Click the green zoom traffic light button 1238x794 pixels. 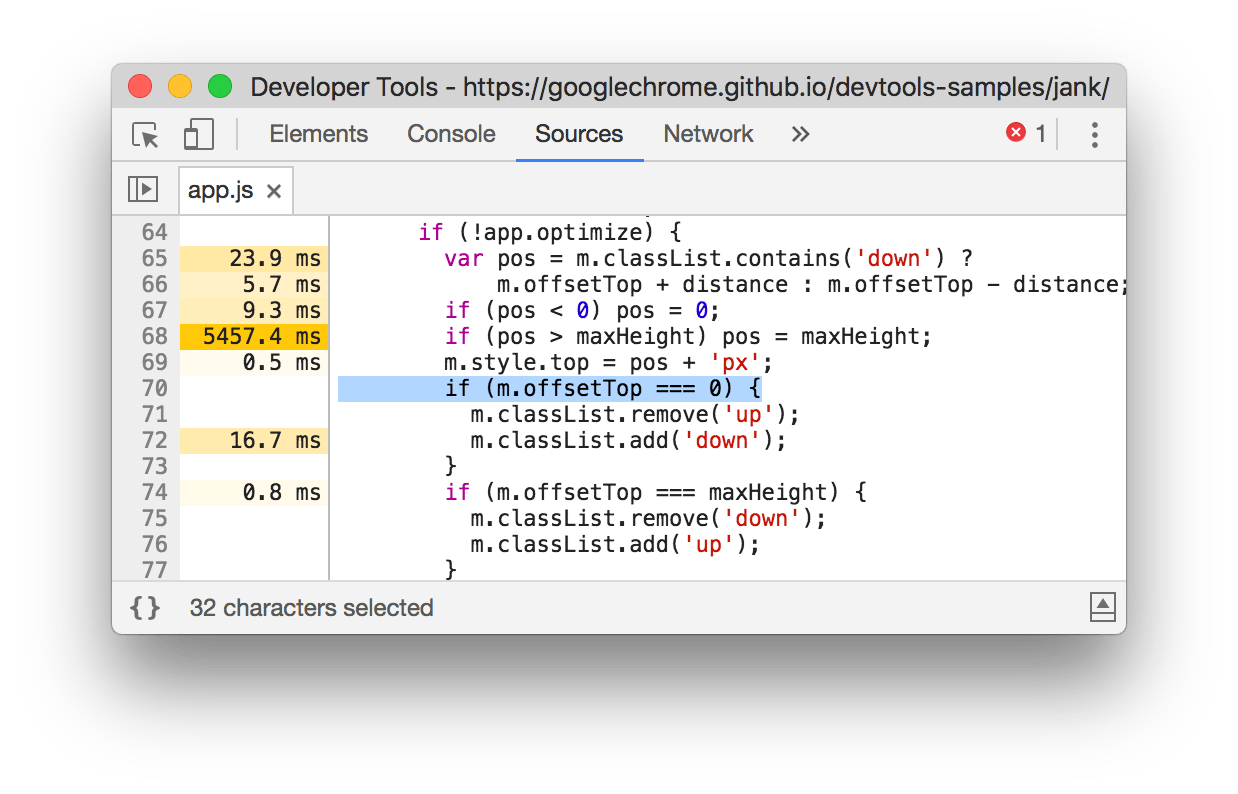click(219, 86)
